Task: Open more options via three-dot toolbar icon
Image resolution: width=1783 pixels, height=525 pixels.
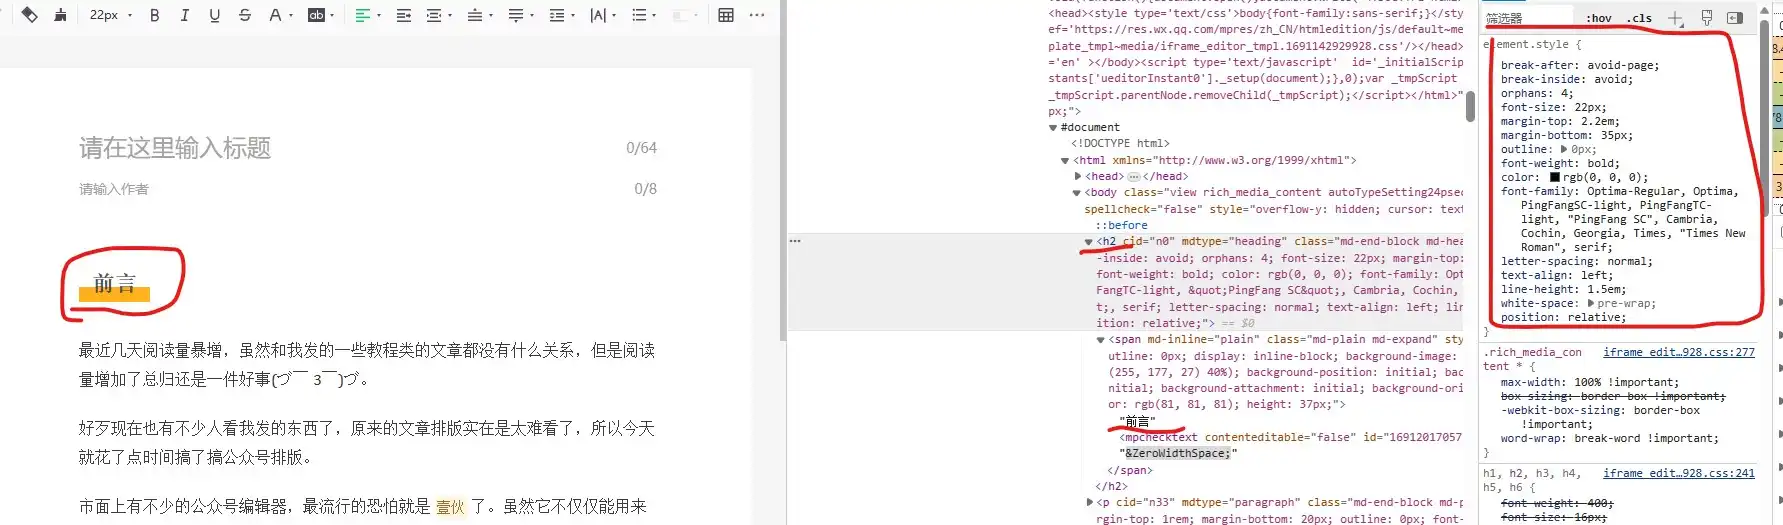Action: (x=757, y=15)
